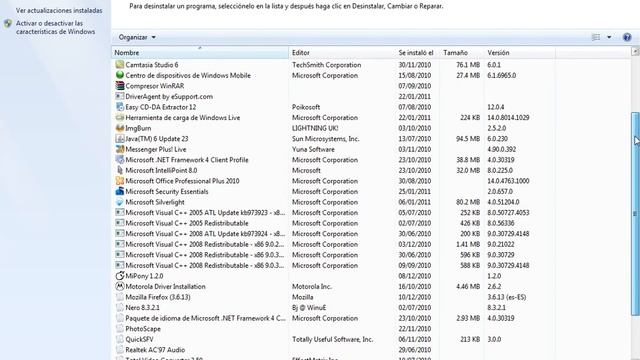Viewport: 640px width, 360px height.
Task: Sort by Versión column header
Action: point(520,53)
